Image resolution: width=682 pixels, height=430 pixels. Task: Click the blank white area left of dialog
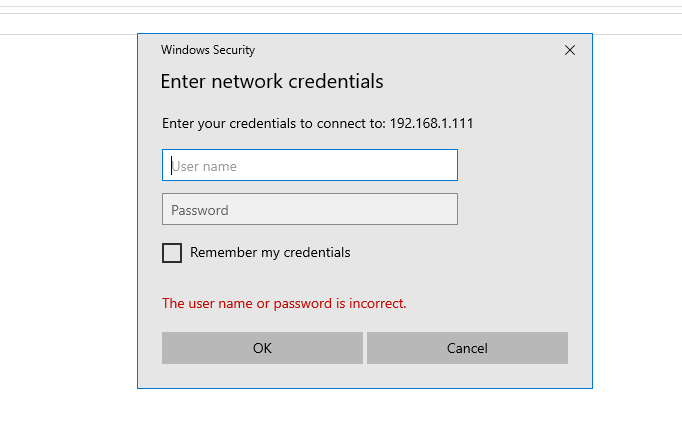tap(68, 217)
